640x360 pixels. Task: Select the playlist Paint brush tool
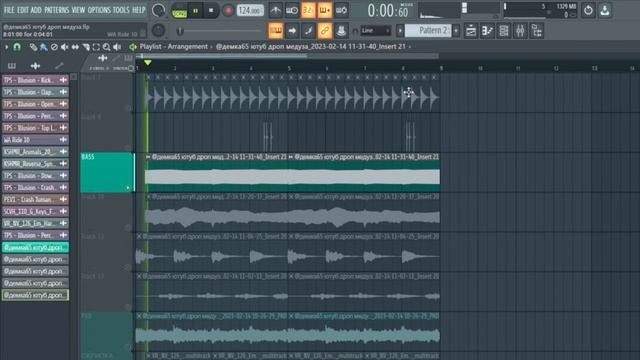(43, 47)
